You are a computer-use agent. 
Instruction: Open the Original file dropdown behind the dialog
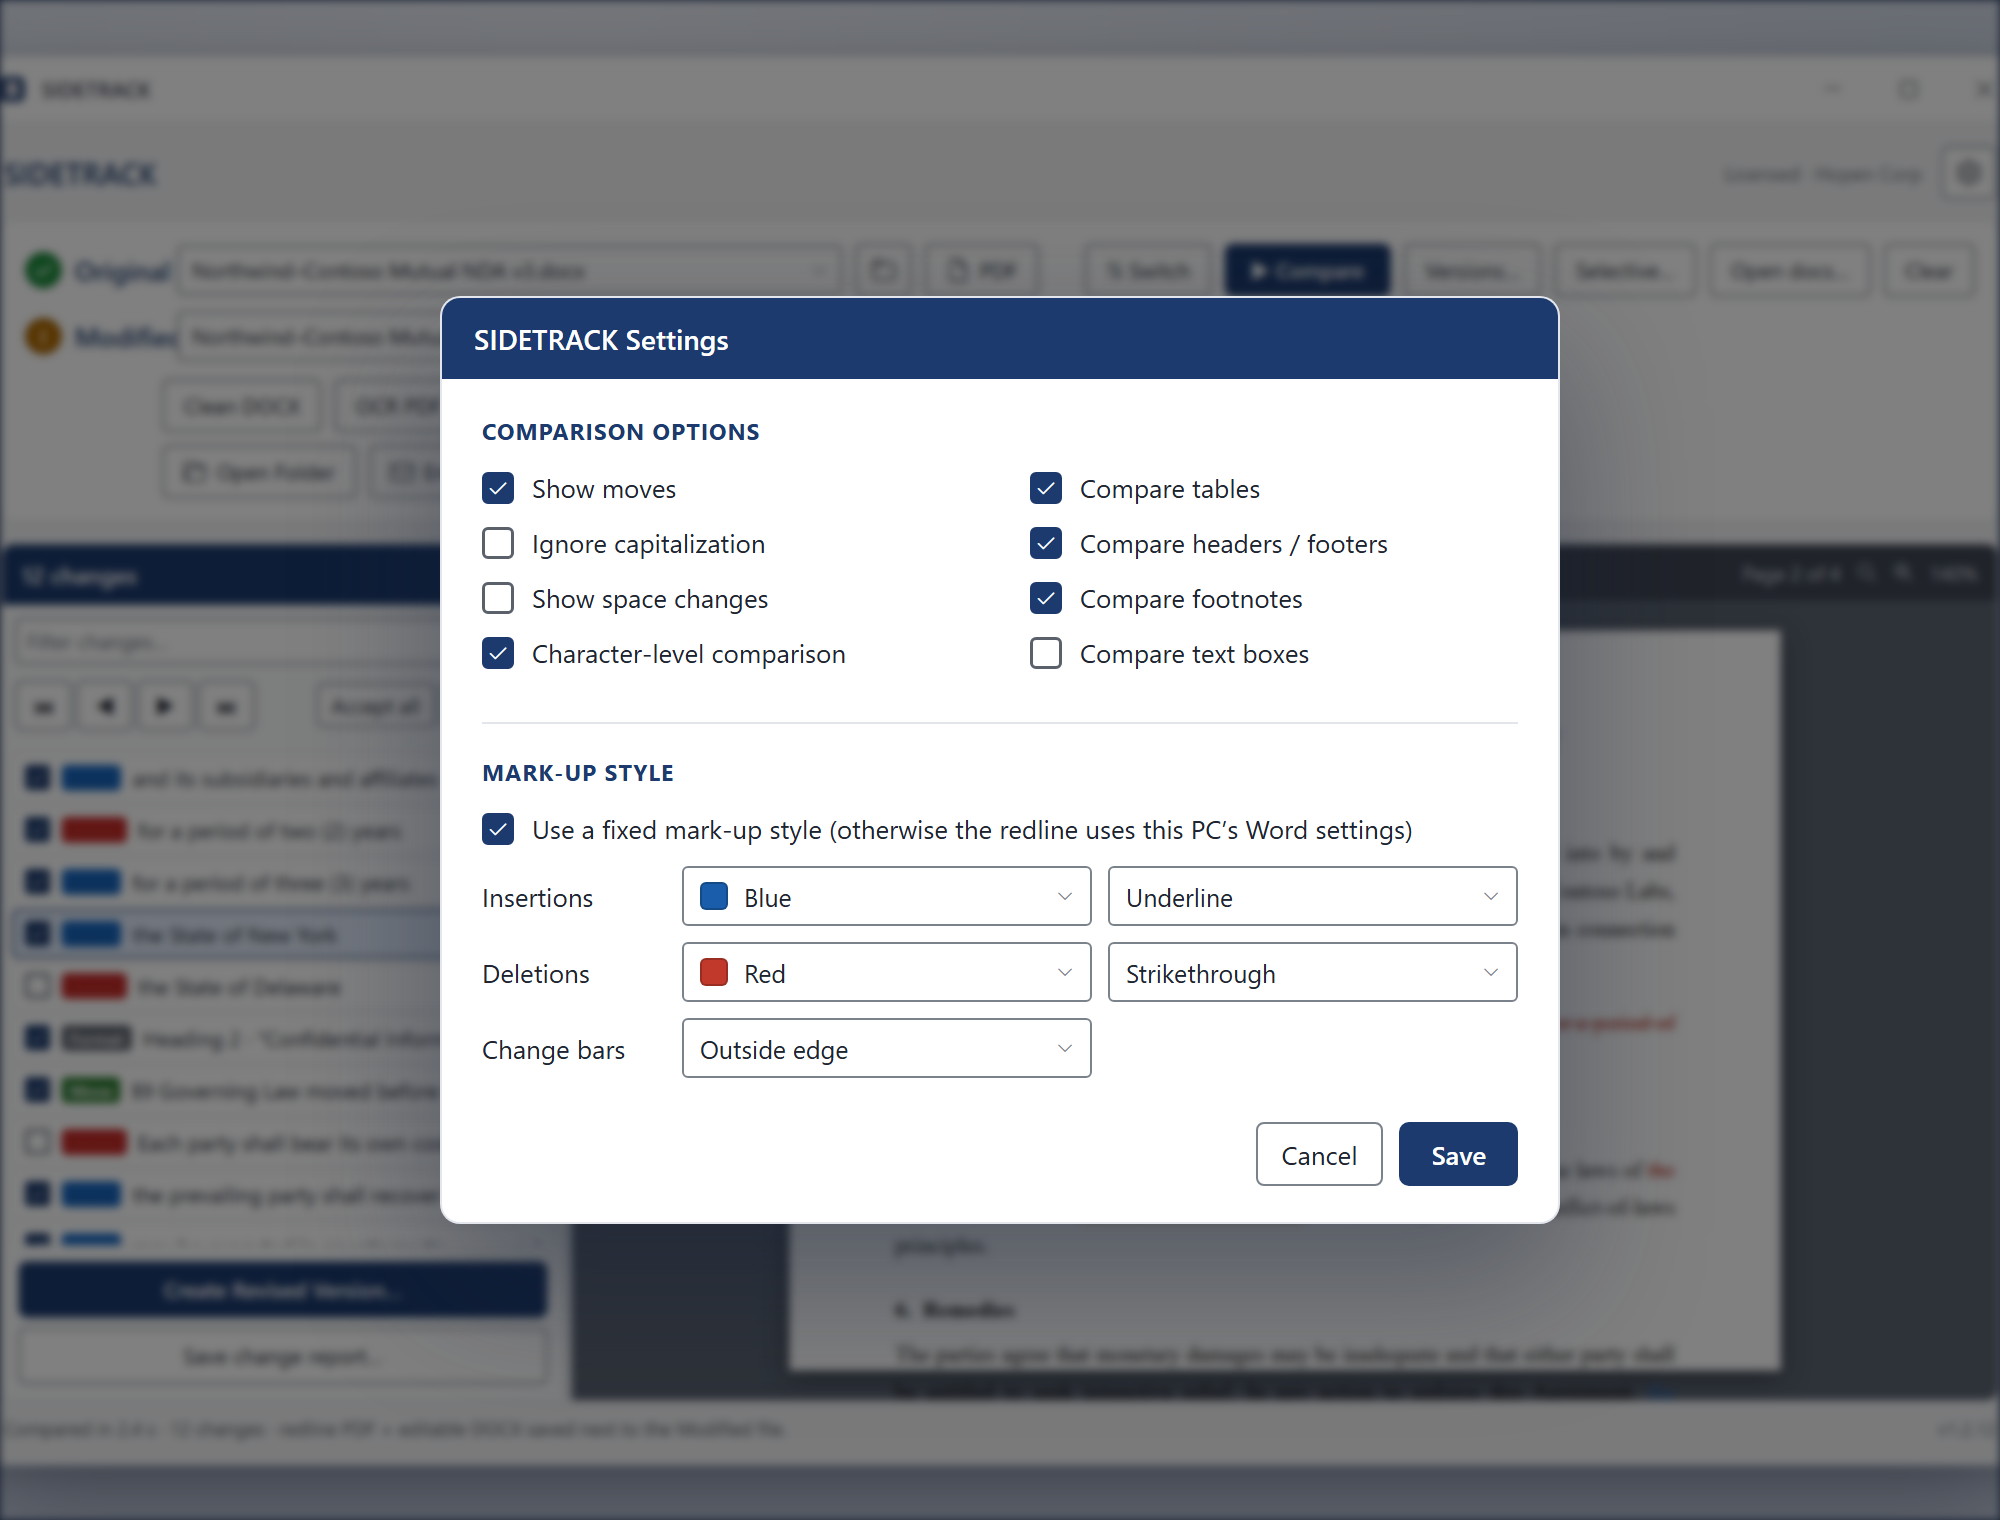point(508,271)
